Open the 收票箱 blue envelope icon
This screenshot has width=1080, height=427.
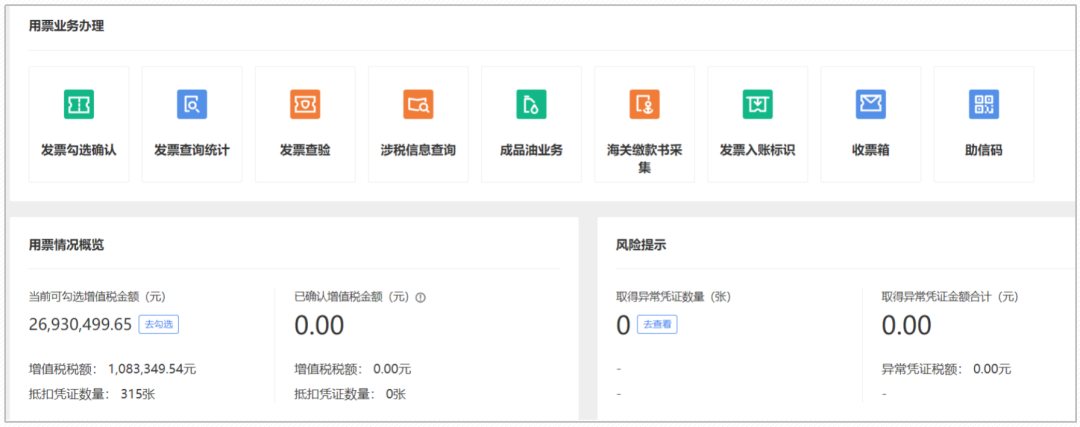tap(871, 104)
